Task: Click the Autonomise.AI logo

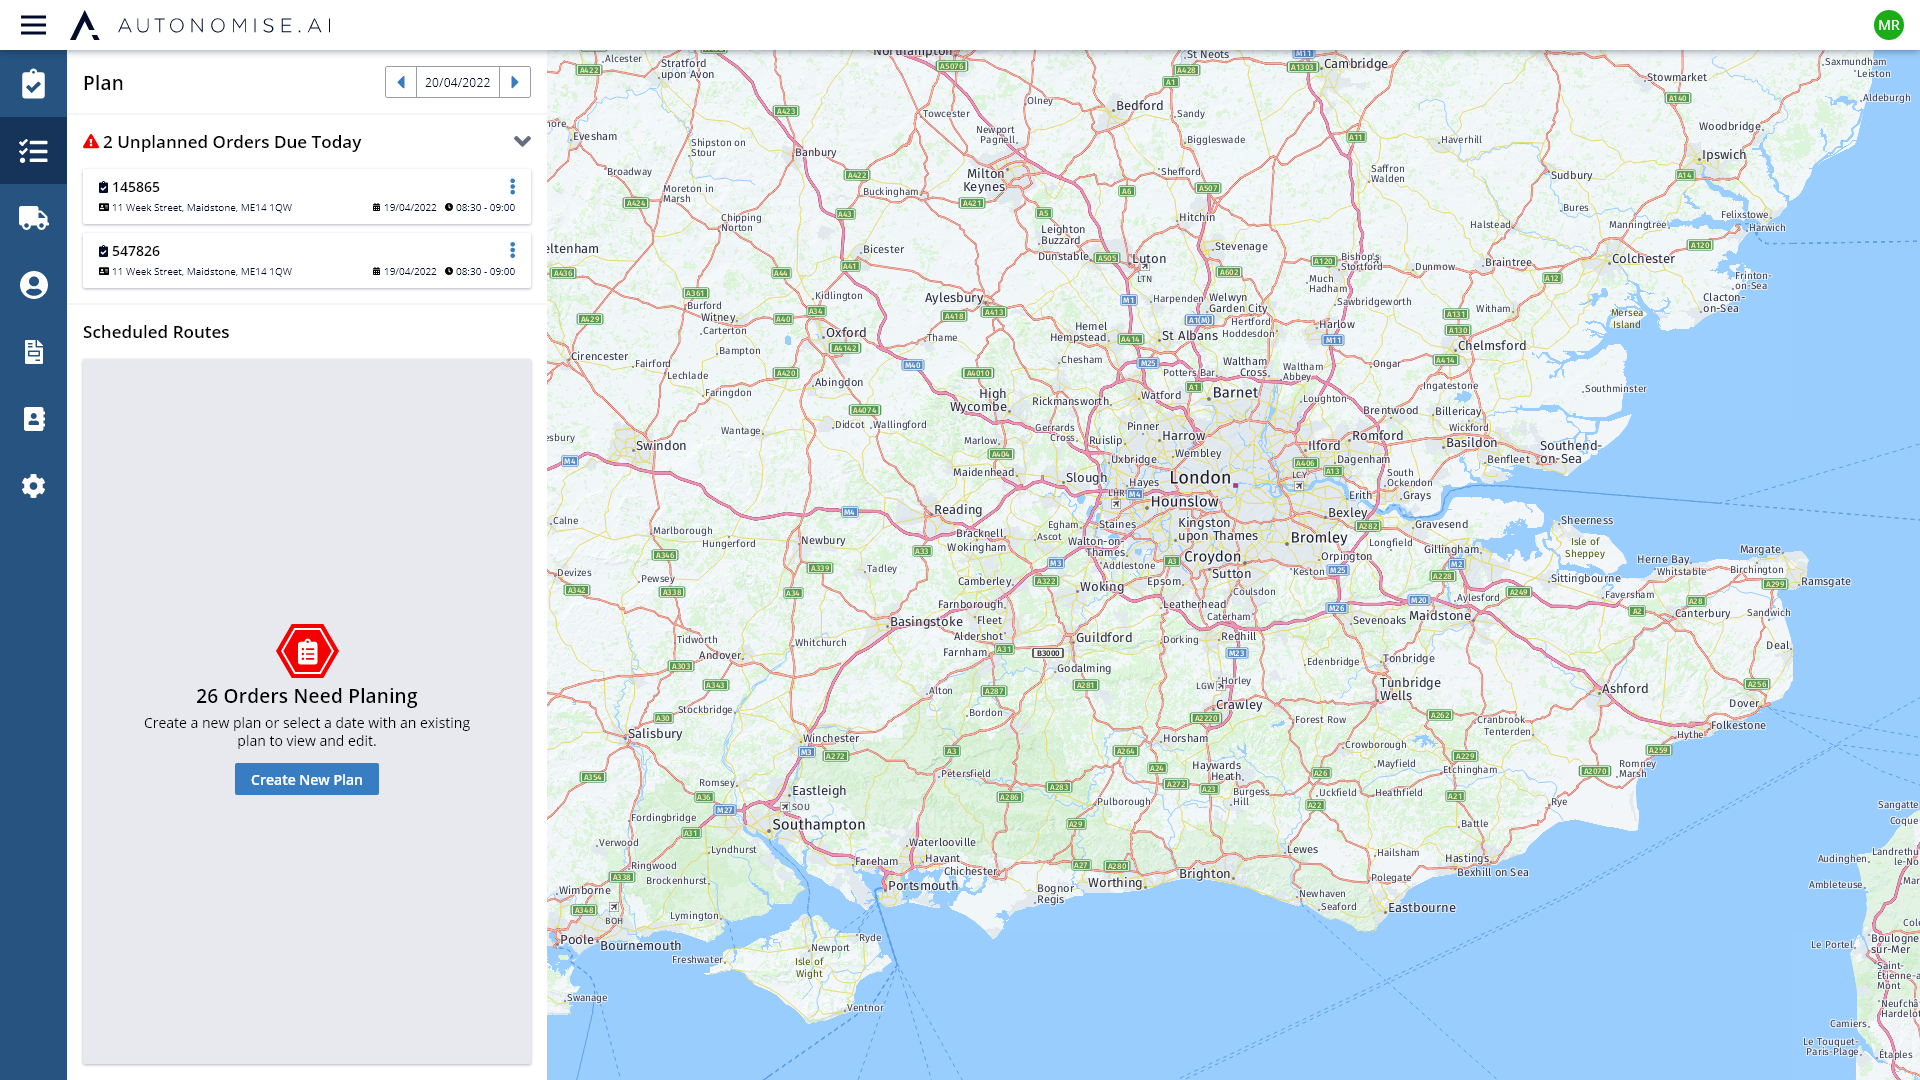Action: 200,25
